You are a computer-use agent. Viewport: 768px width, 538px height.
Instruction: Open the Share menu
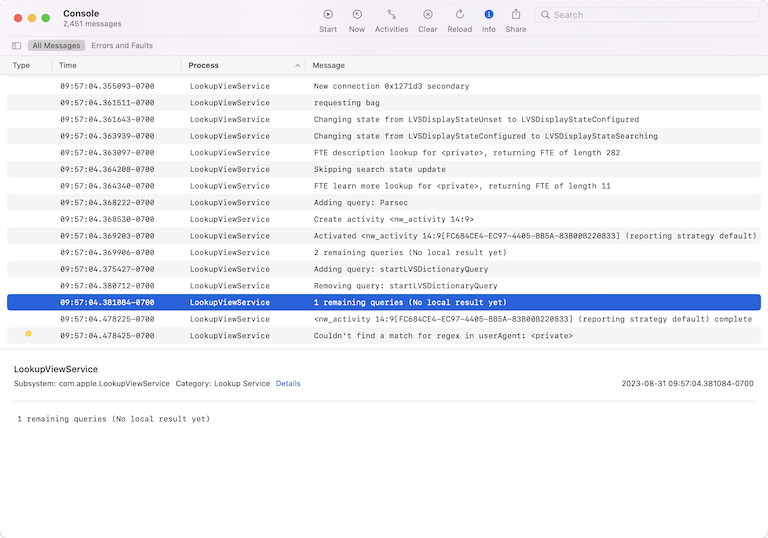click(x=516, y=21)
